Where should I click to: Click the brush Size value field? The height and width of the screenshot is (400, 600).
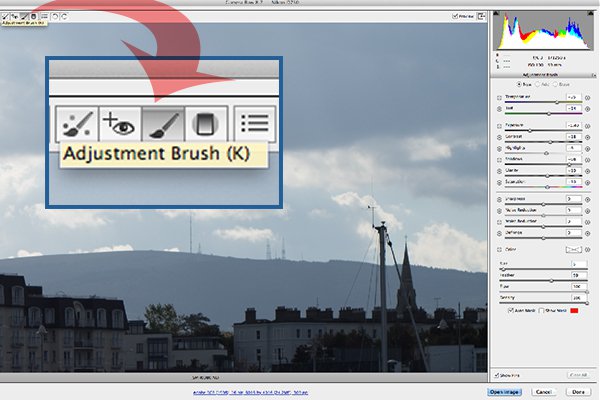579,264
